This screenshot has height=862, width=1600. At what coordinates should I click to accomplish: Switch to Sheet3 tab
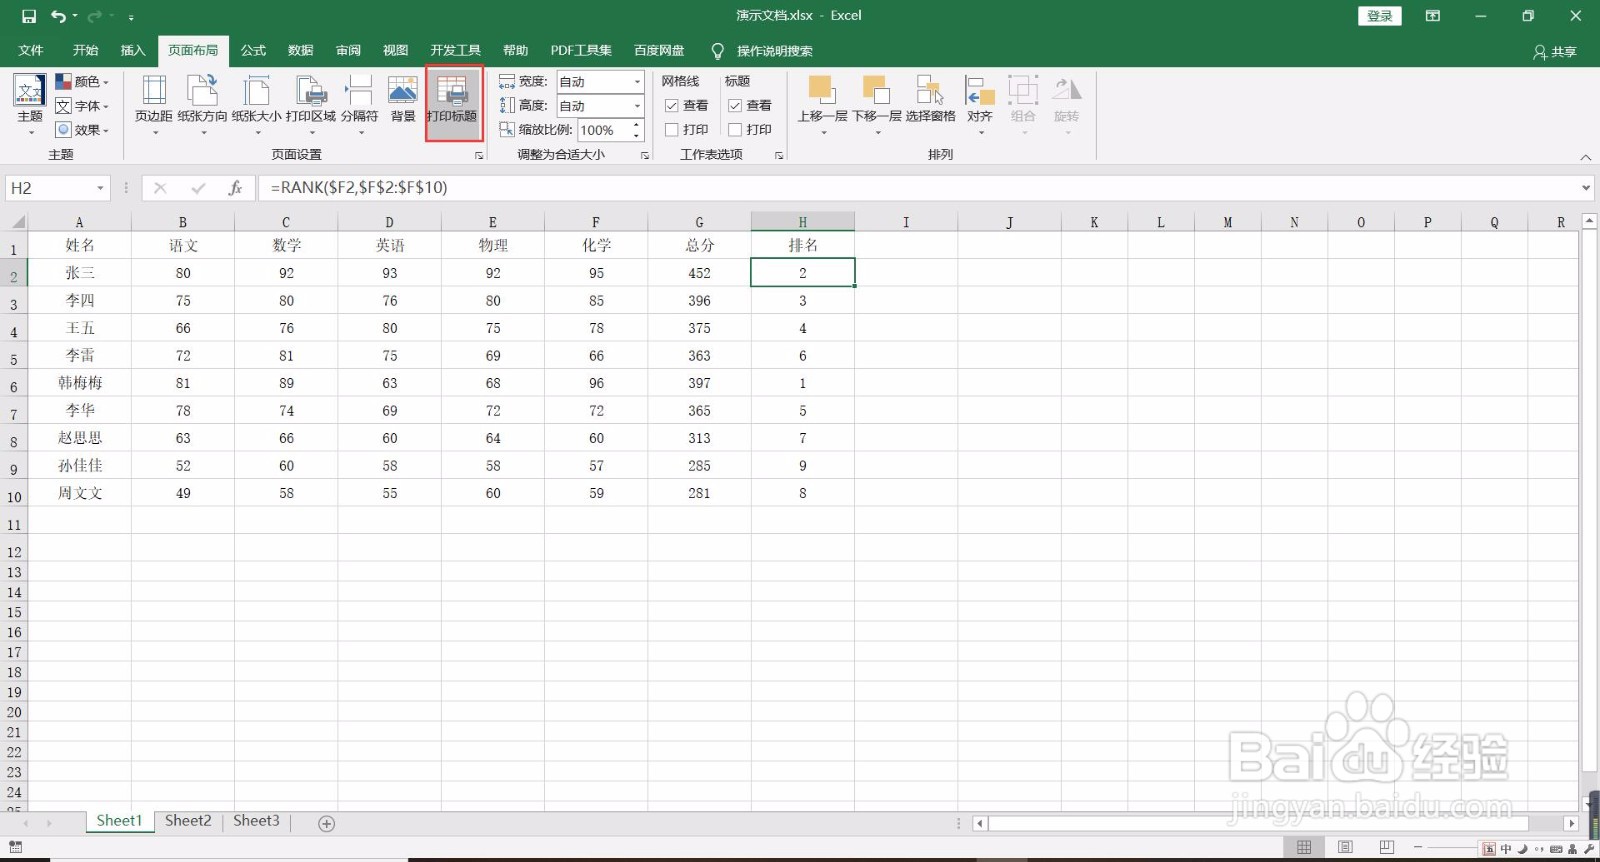tap(256, 821)
